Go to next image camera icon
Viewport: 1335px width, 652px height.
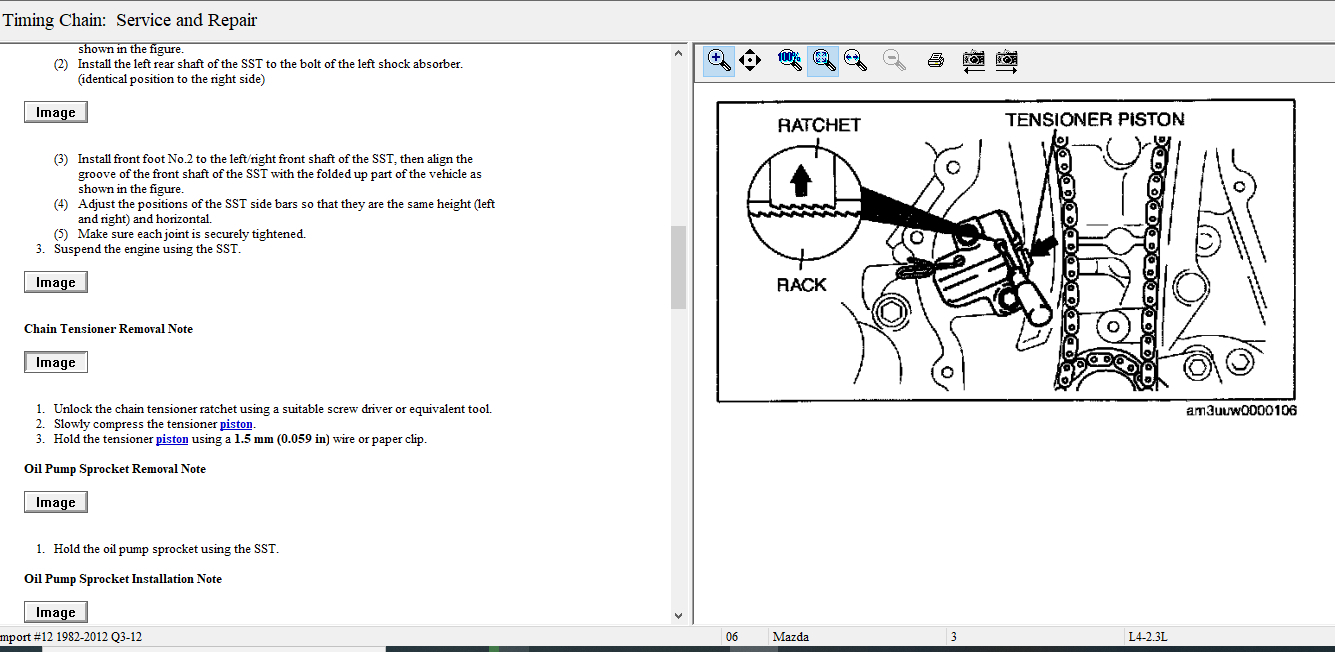click(1006, 60)
